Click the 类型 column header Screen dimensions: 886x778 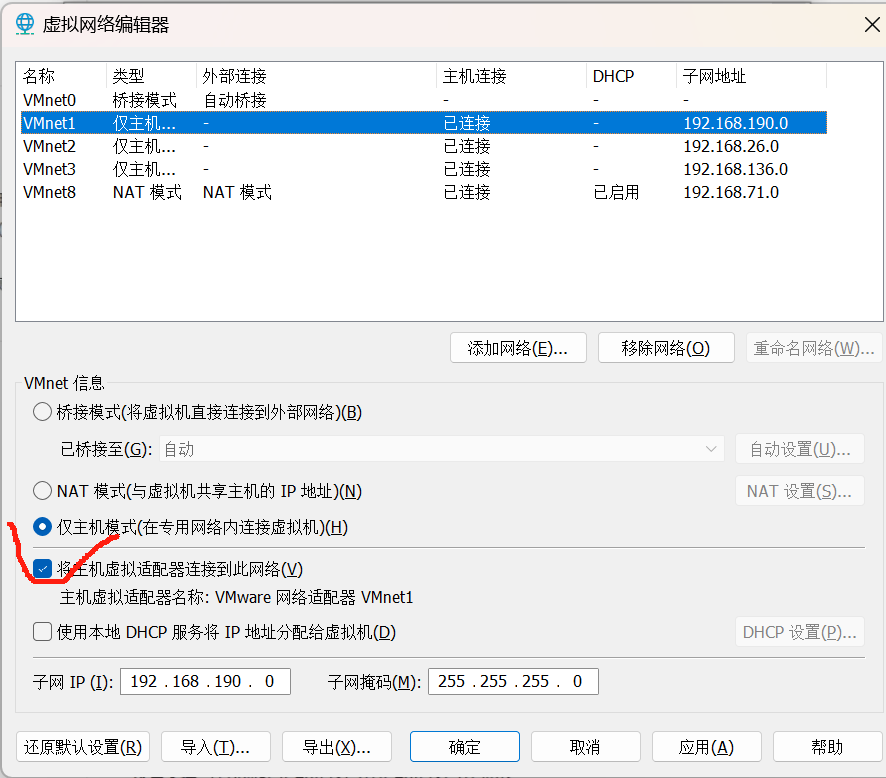tap(151, 76)
